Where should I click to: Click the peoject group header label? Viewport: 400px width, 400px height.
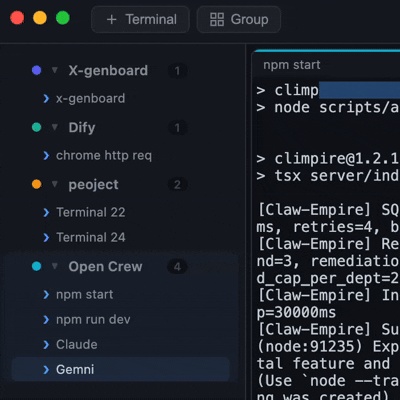pos(93,185)
